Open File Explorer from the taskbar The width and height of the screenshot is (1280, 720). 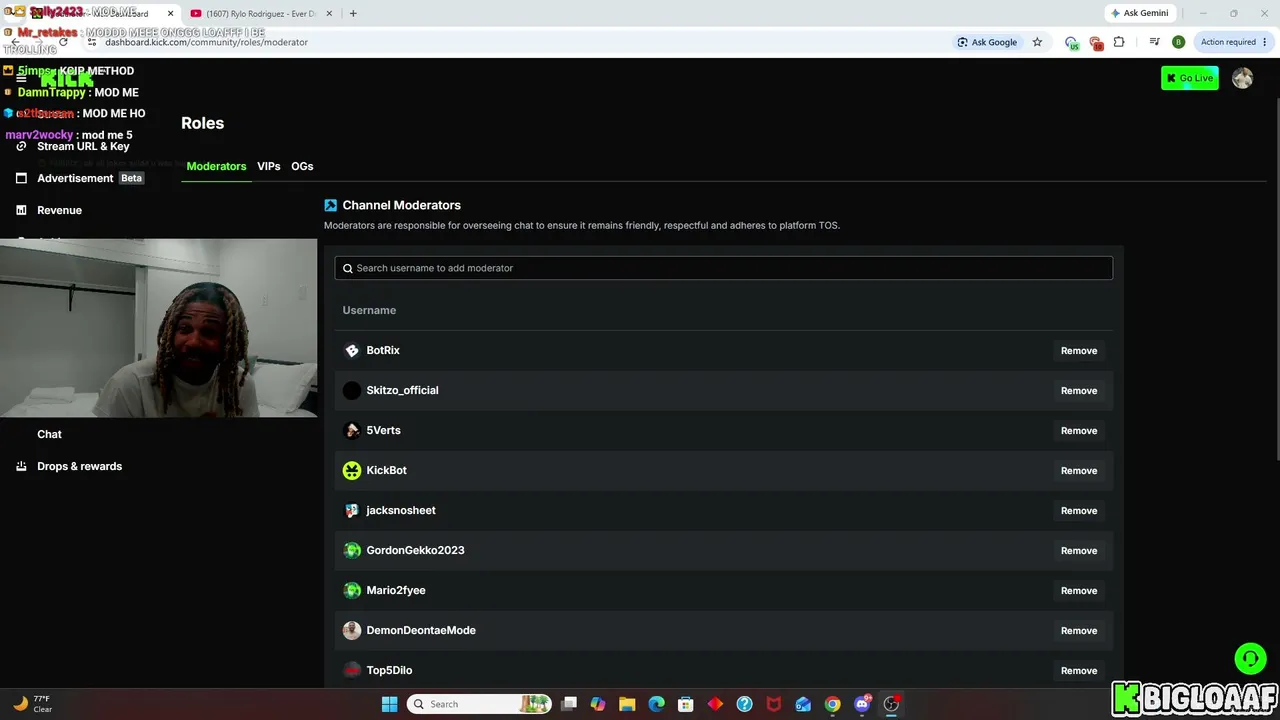pyautogui.click(x=627, y=704)
